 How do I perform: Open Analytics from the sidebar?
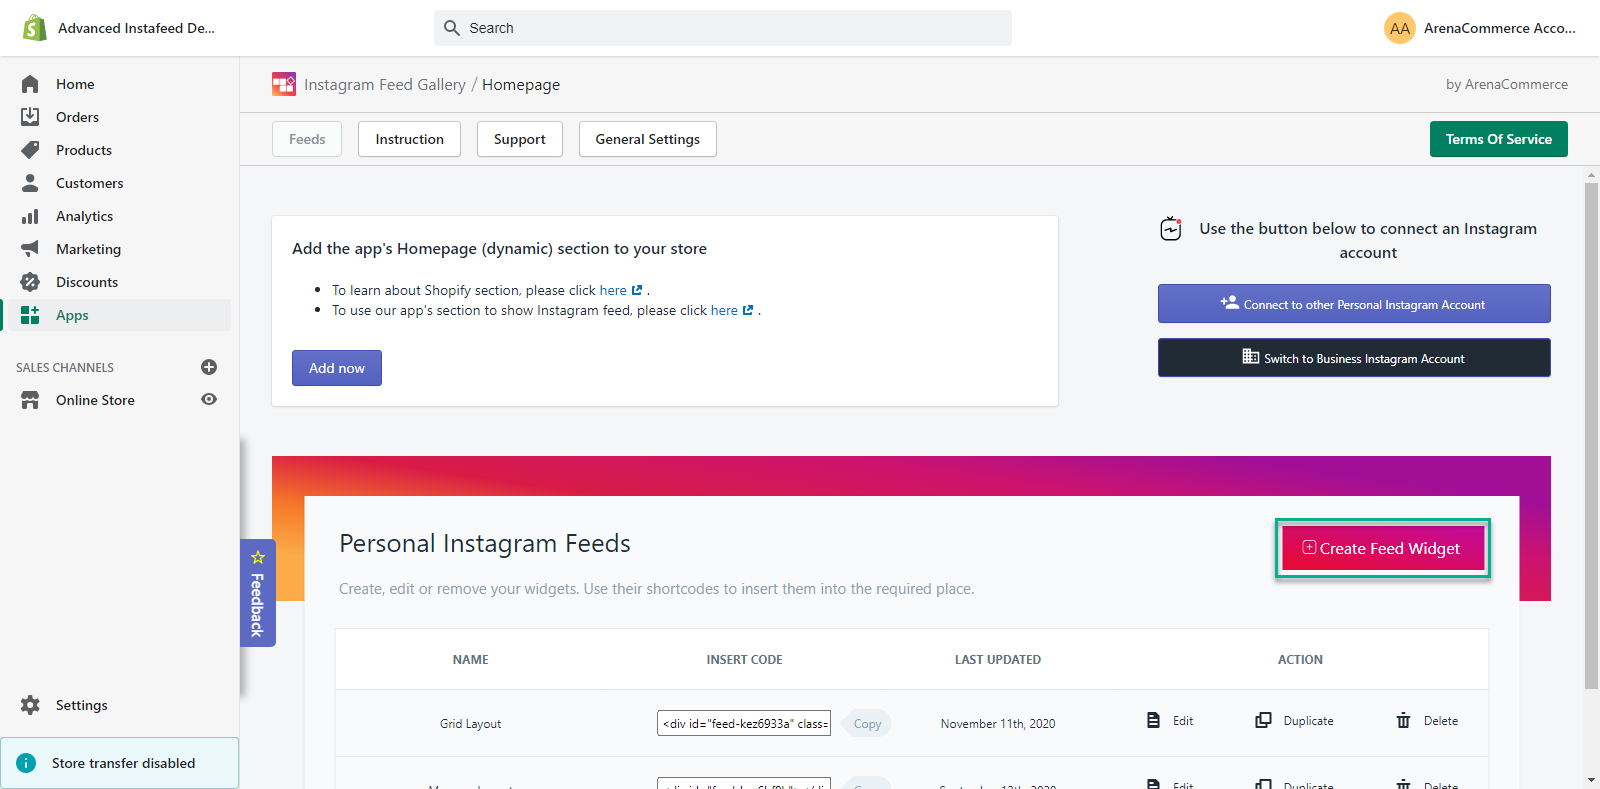84,216
